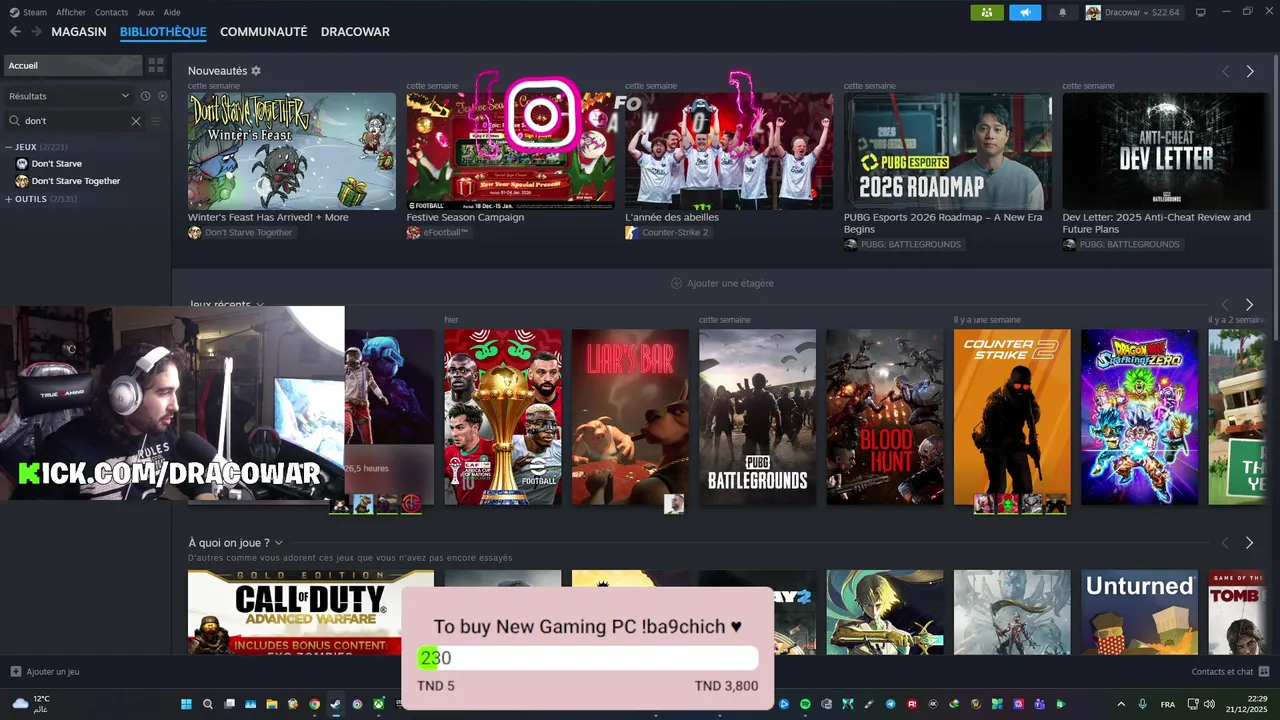The height and width of the screenshot is (720, 1280).
Task: Open Contacts et chat panel
Action: click(x=1230, y=672)
